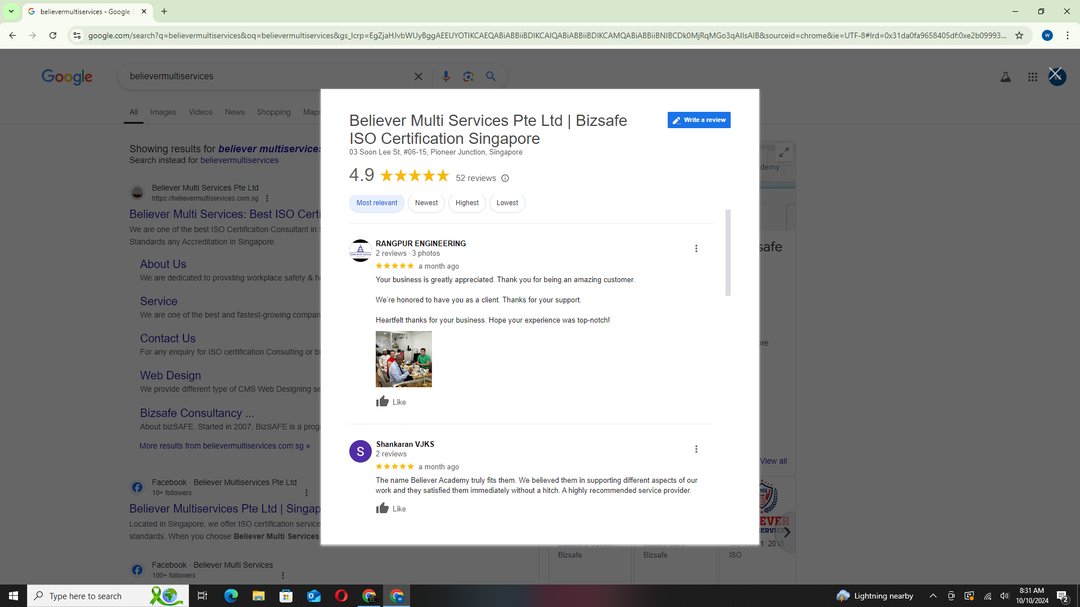The height and width of the screenshot is (607, 1080).
Task: Activate the believermultiservices browser tab
Action: tap(86, 12)
